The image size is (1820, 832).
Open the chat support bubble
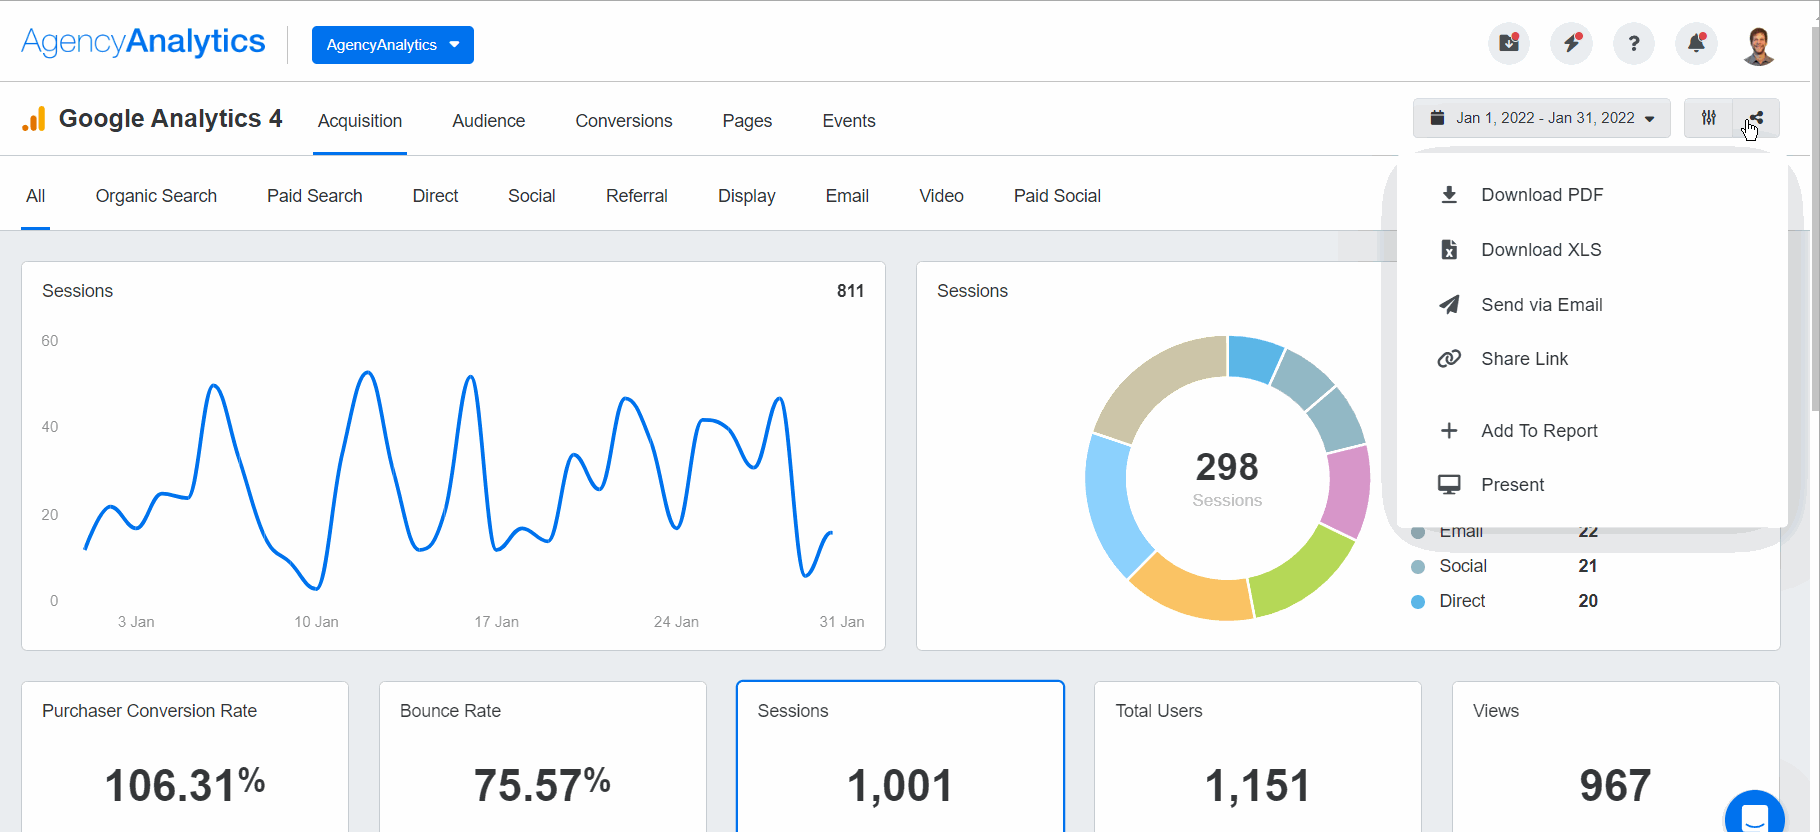pos(1755,814)
